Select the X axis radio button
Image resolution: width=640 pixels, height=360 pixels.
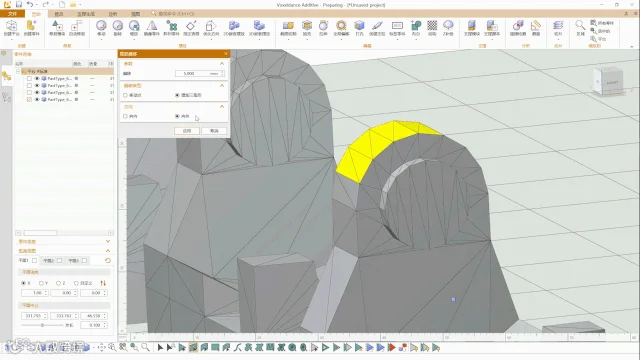click(x=23, y=283)
